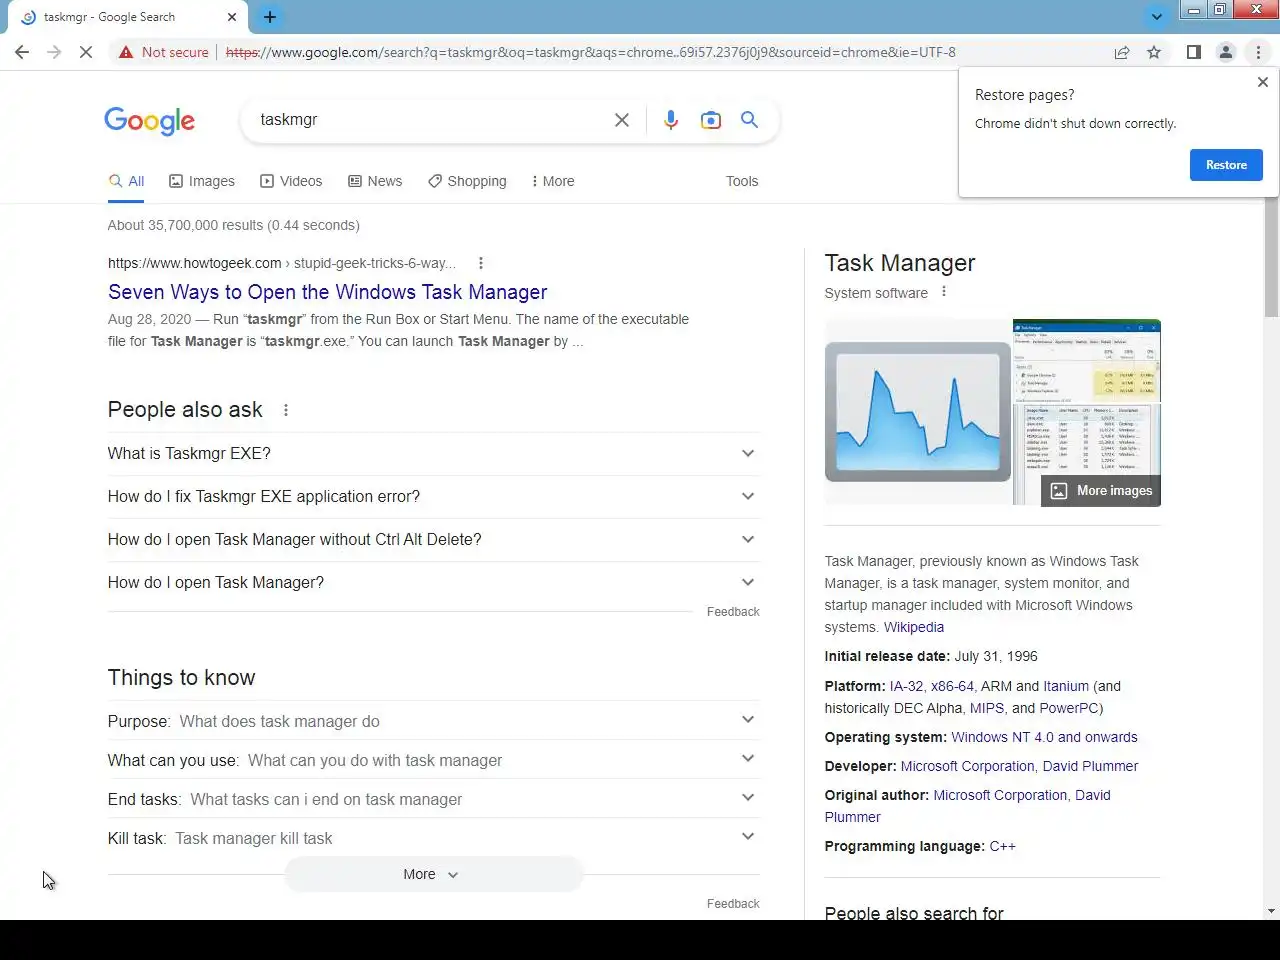Expand open Task Manager without Ctrl Alt Delete

pyautogui.click(x=434, y=539)
